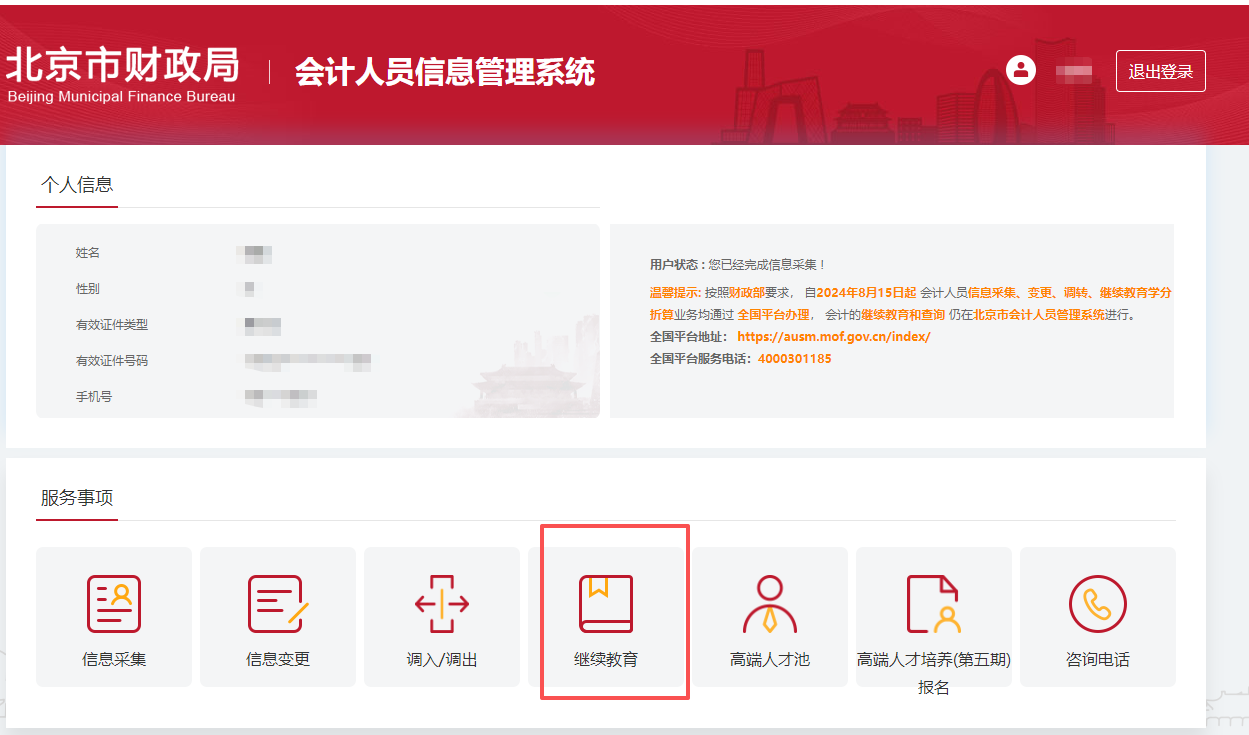Image resolution: width=1249 pixels, height=735 pixels.
Task: Select the 个人信息 section tab
Action: [77, 184]
